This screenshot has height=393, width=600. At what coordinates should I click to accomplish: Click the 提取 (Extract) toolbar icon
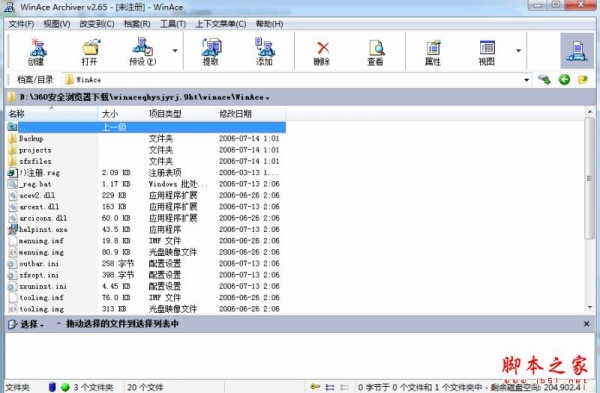[x=211, y=51]
